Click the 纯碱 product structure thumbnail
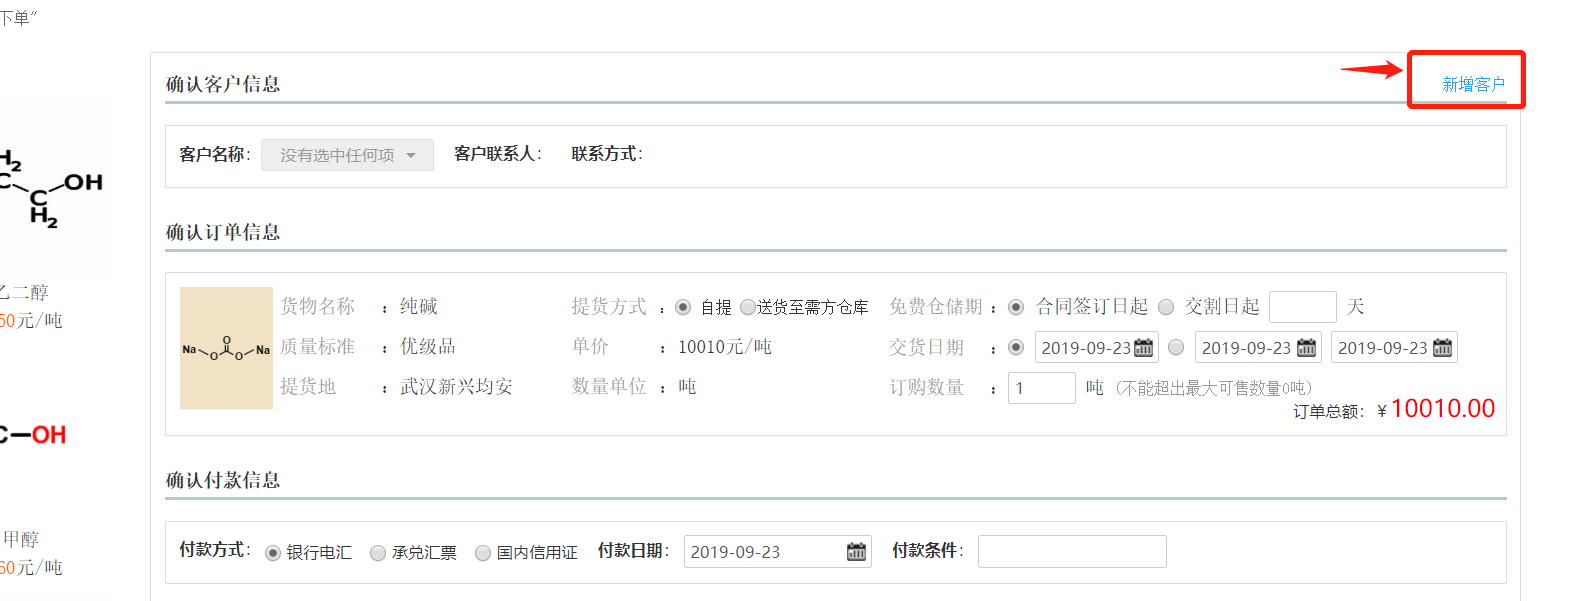 [226, 348]
